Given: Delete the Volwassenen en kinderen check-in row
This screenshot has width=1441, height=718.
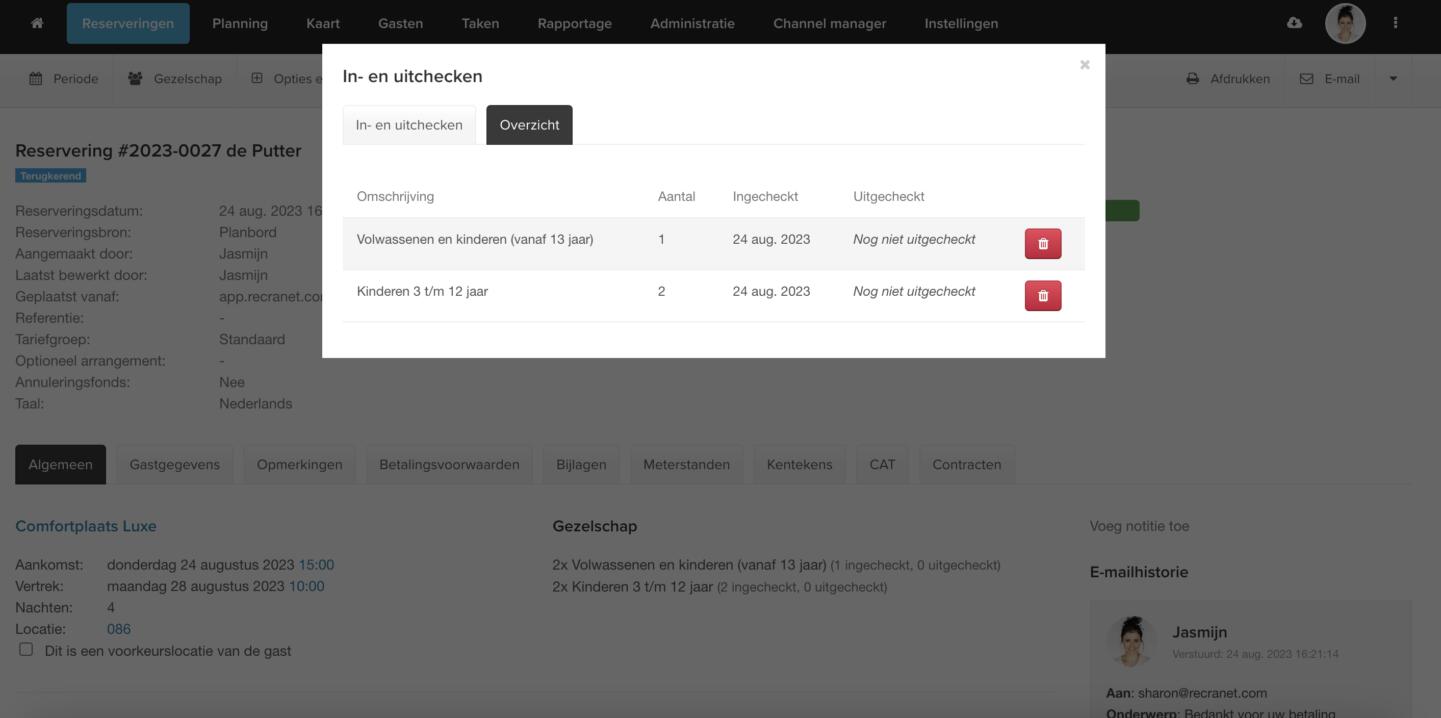Looking at the screenshot, I should tap(1042, 244).
